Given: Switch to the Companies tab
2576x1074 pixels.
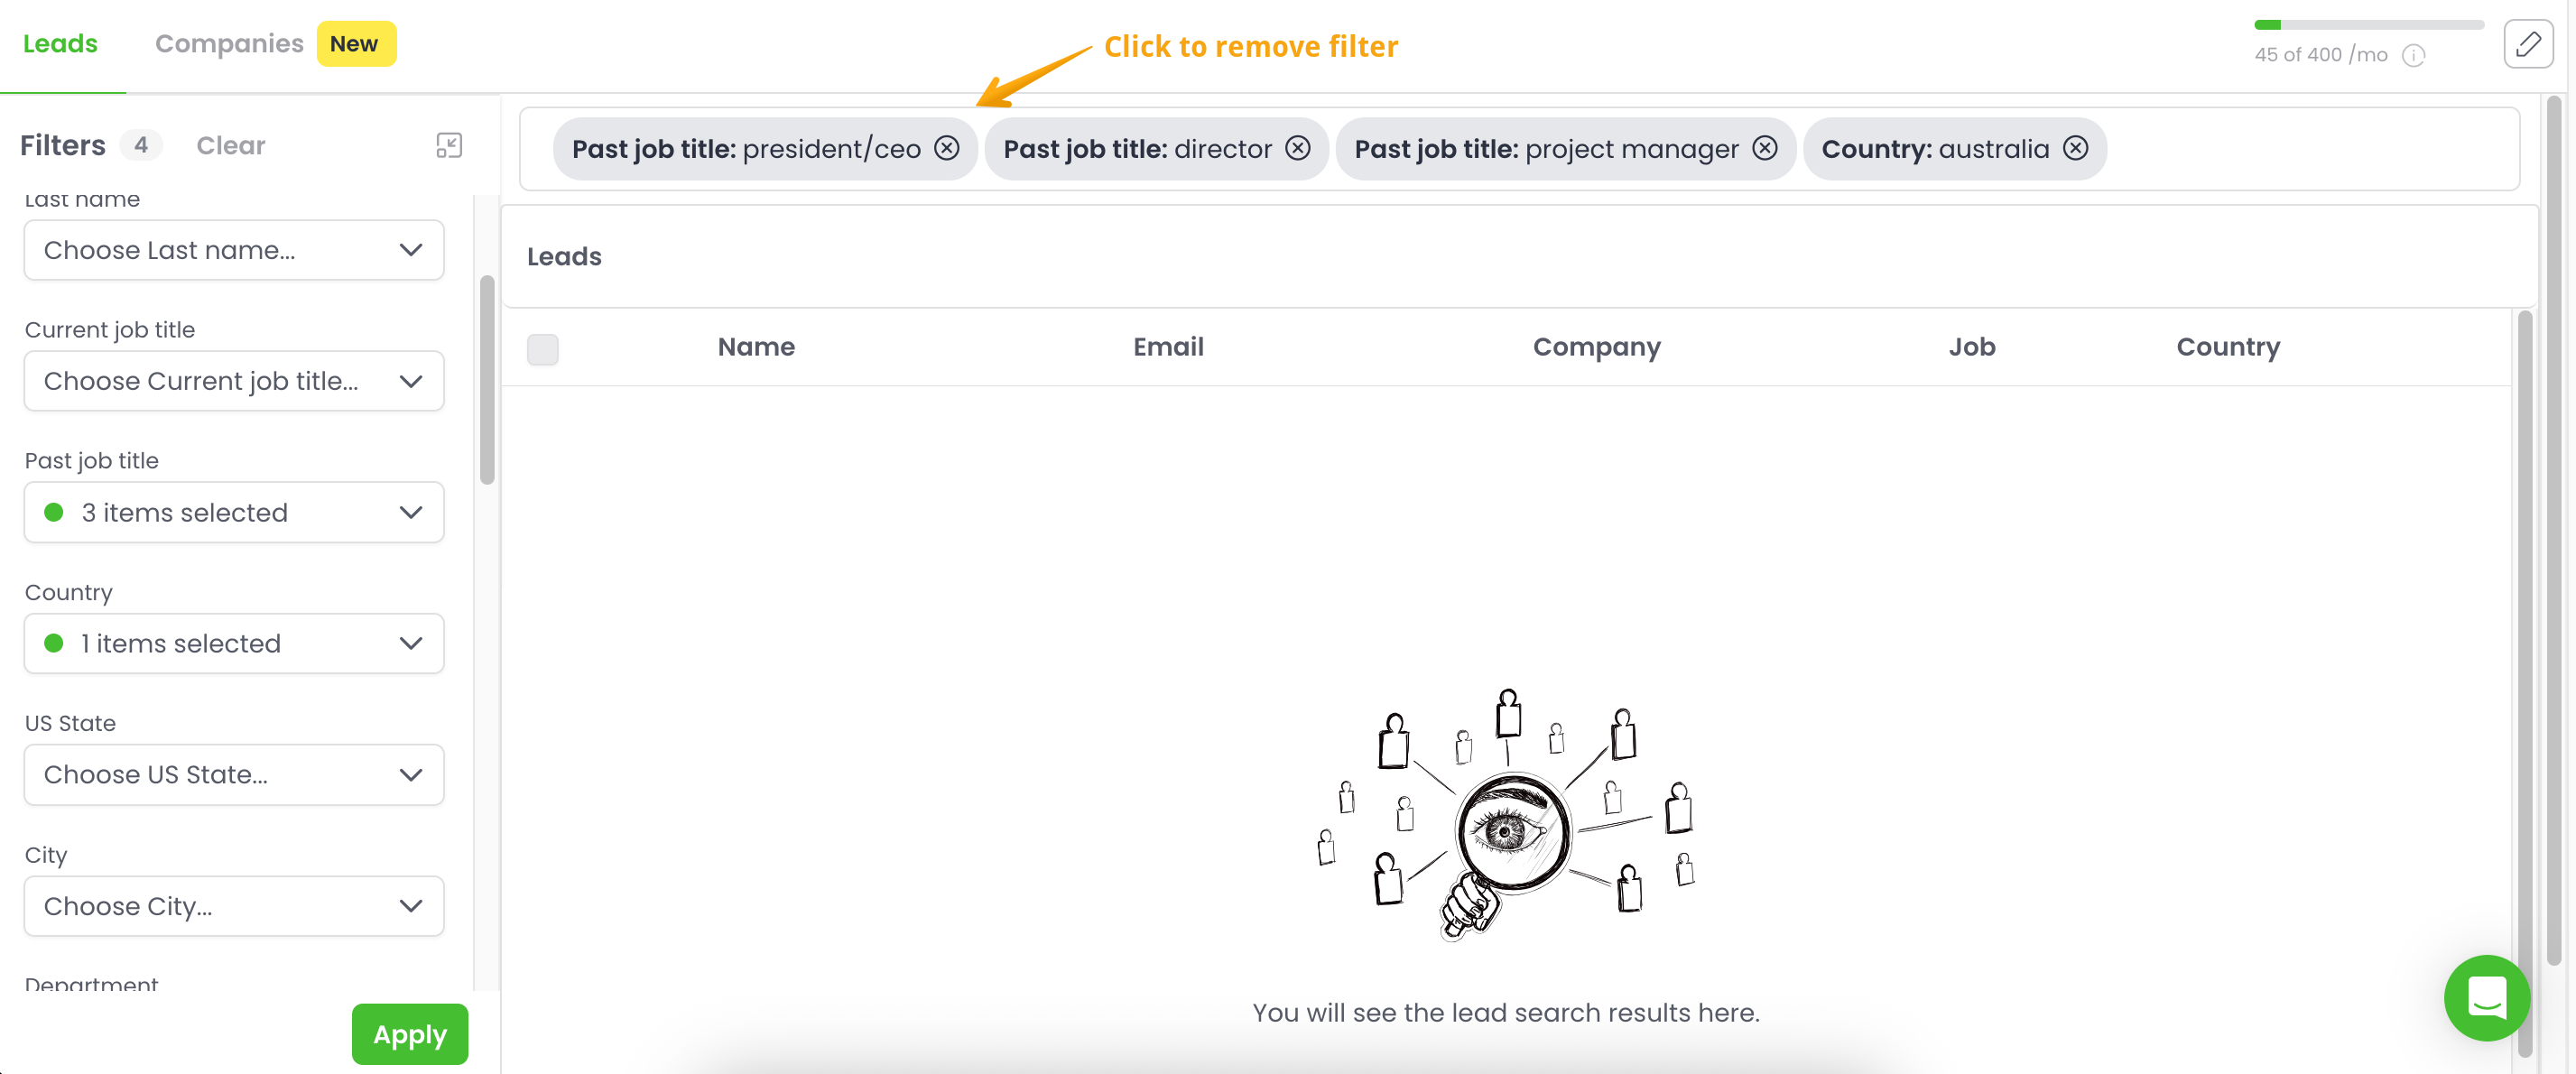Looking at the screenshot, I should click(x=229, y=44).
